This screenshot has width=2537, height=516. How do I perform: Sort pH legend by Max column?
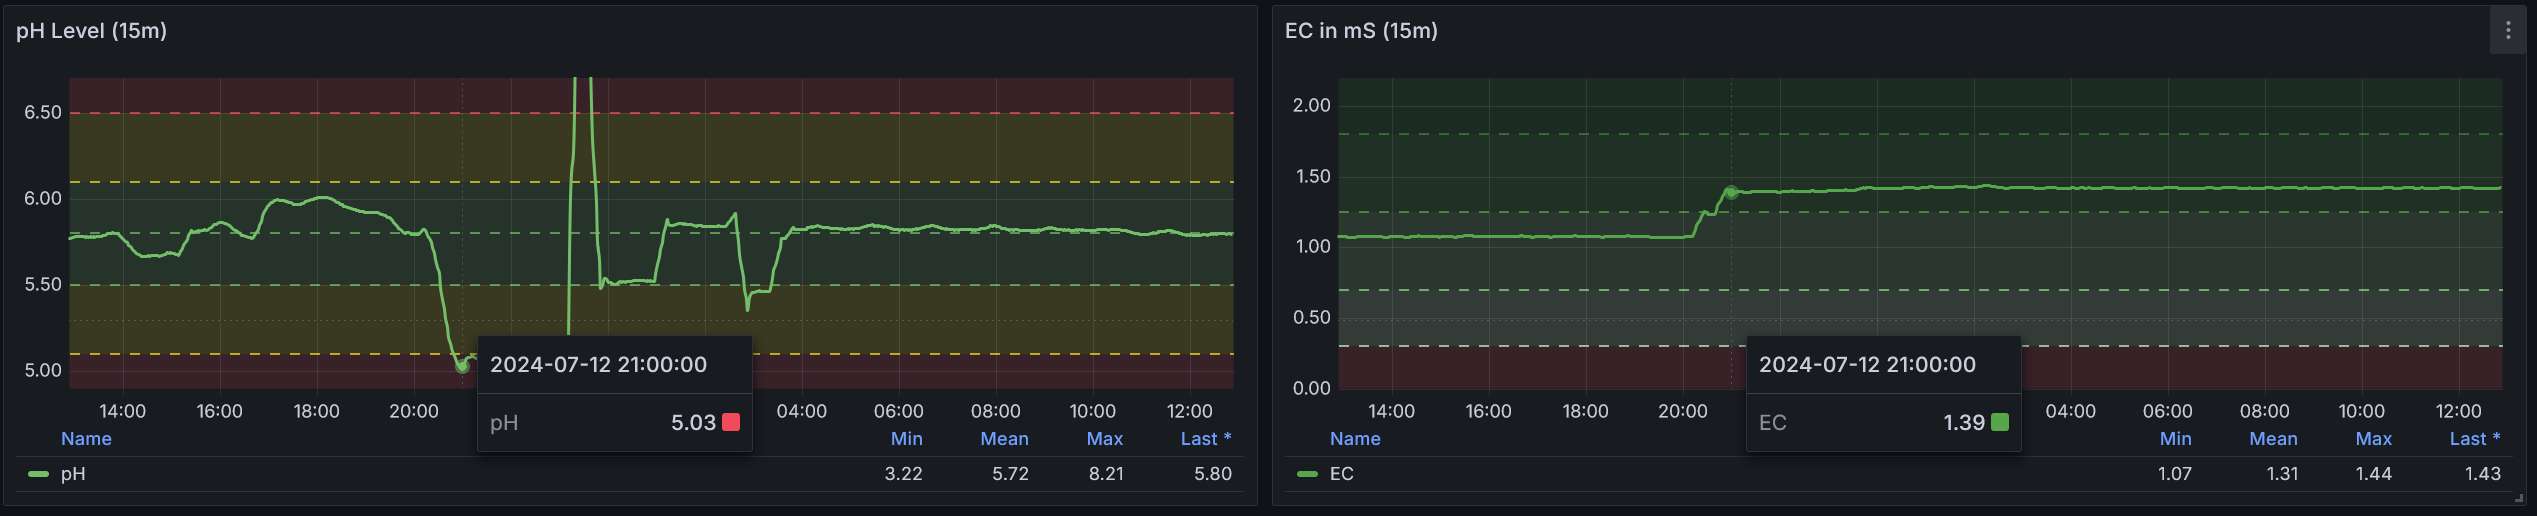[1104, 439]
